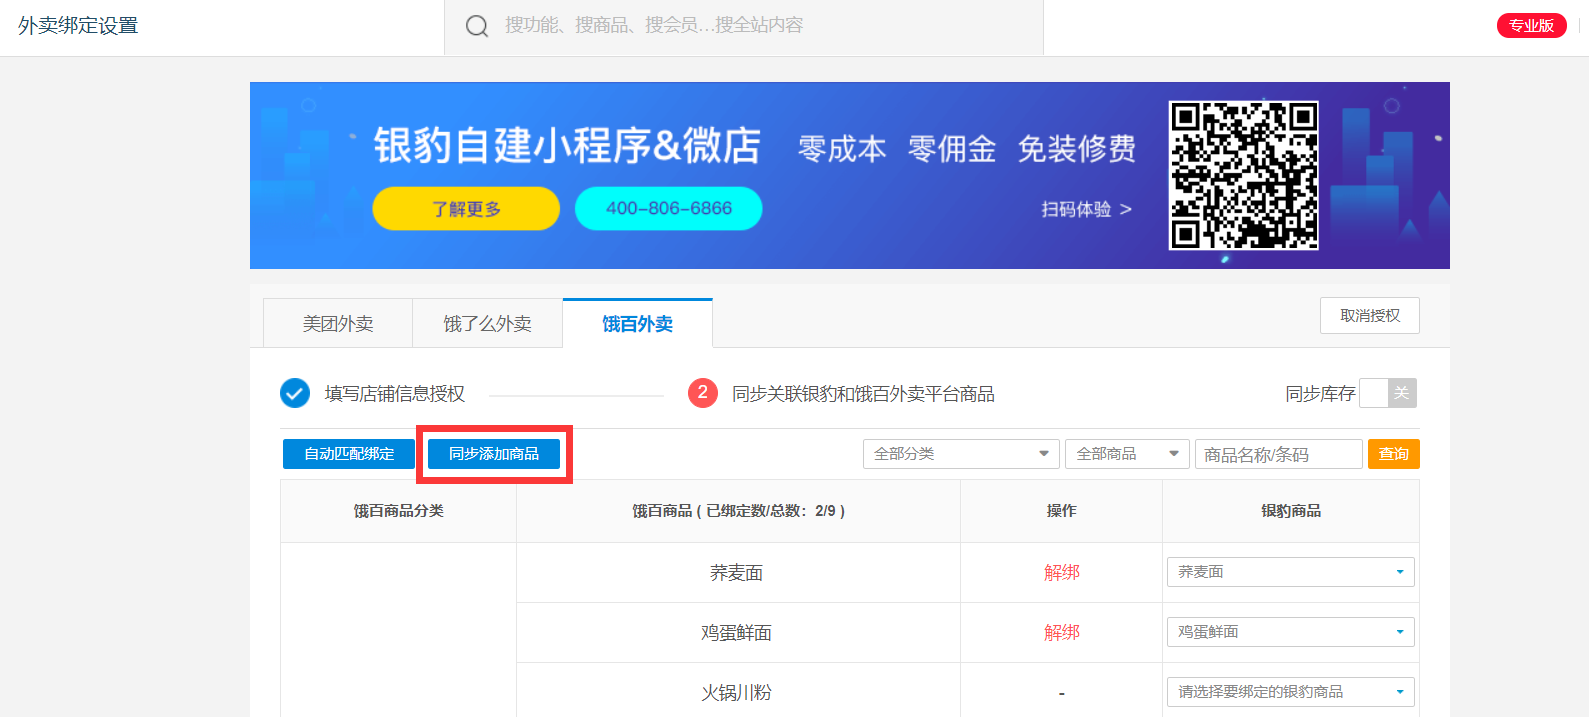1589x717 pixels.
Task: Click the QR code in banner
Action: click(x=1243, y=175)
